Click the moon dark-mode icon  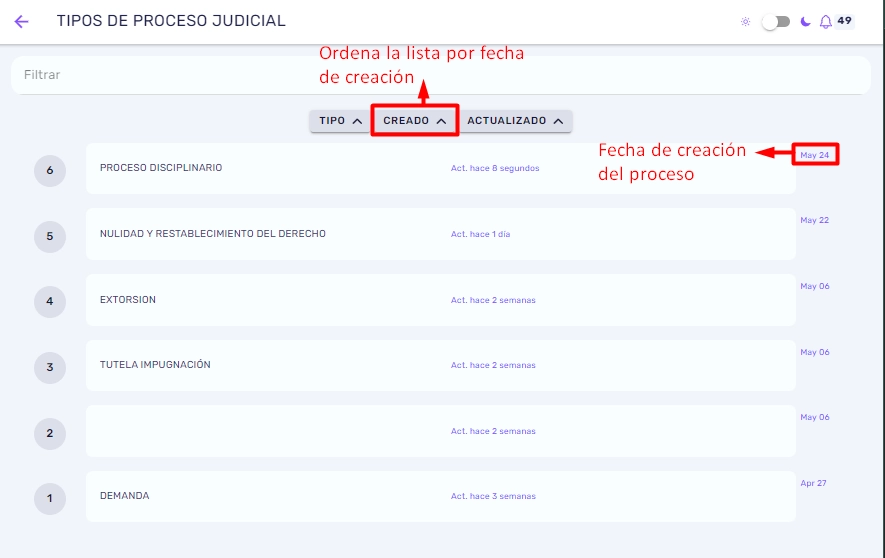(x=805, y=22)
